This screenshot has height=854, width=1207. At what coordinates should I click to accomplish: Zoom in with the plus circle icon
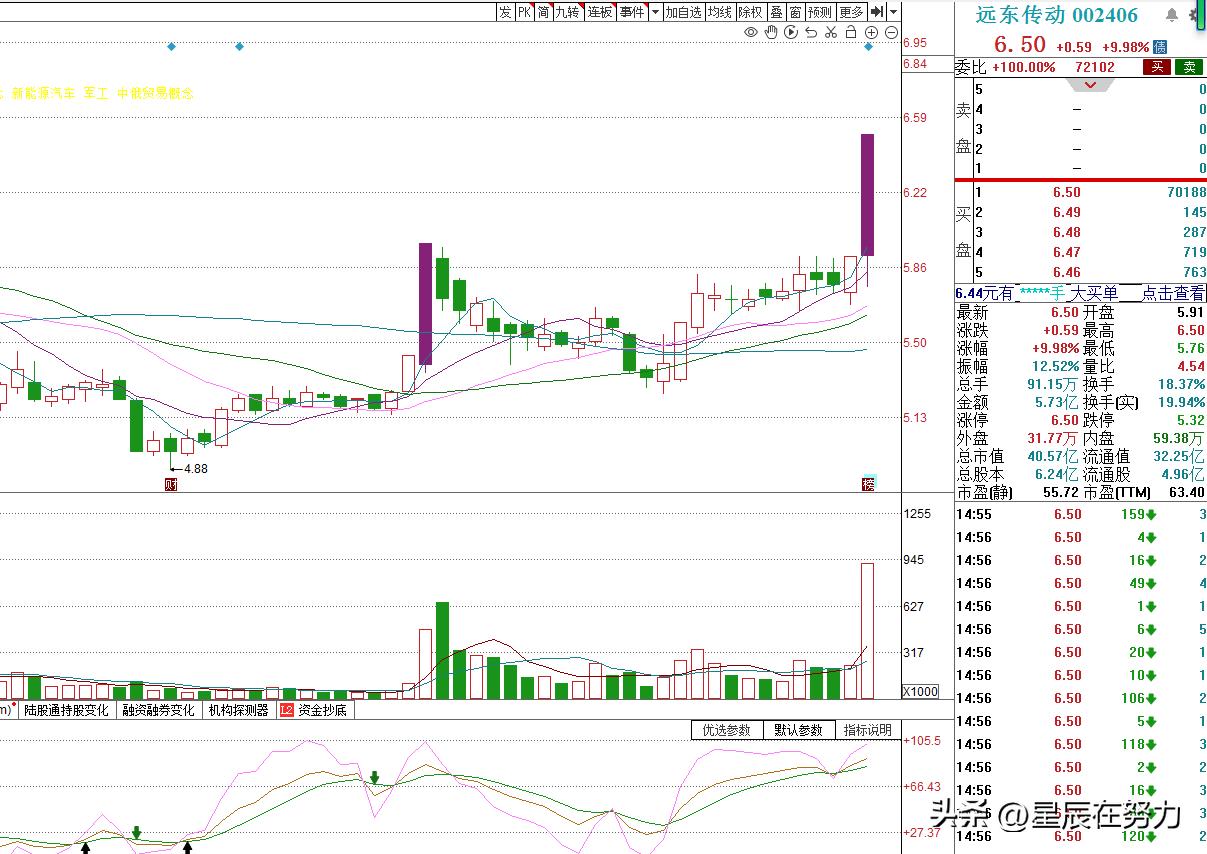[x=871, y=33]
